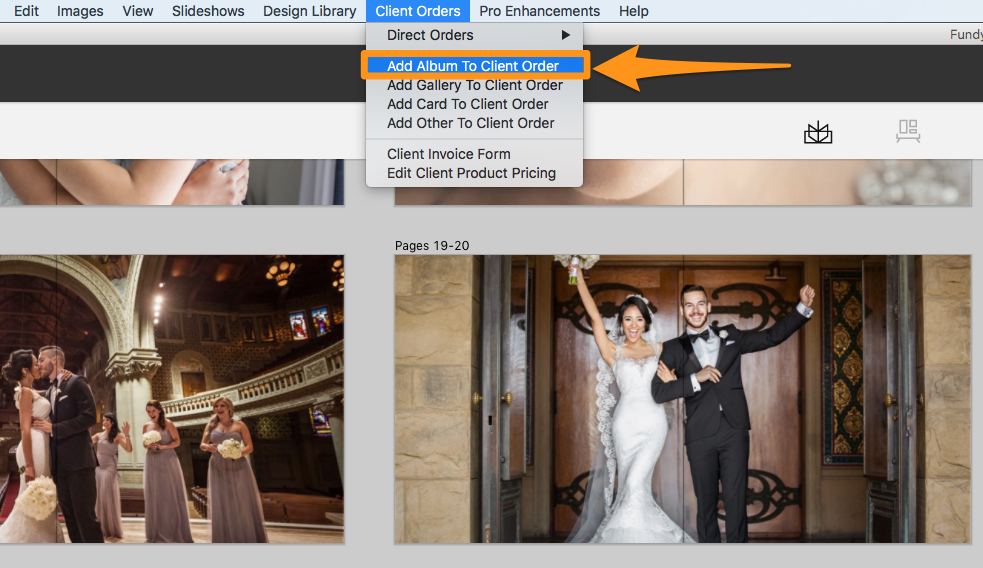Open the View menu
983x568 pixels.
click(x=138, y=11)
